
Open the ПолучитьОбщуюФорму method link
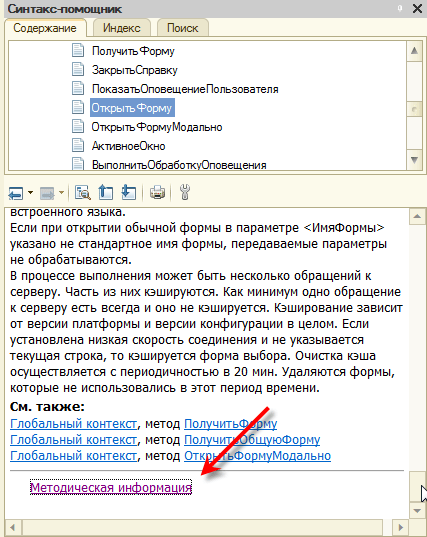pos(252,440)
